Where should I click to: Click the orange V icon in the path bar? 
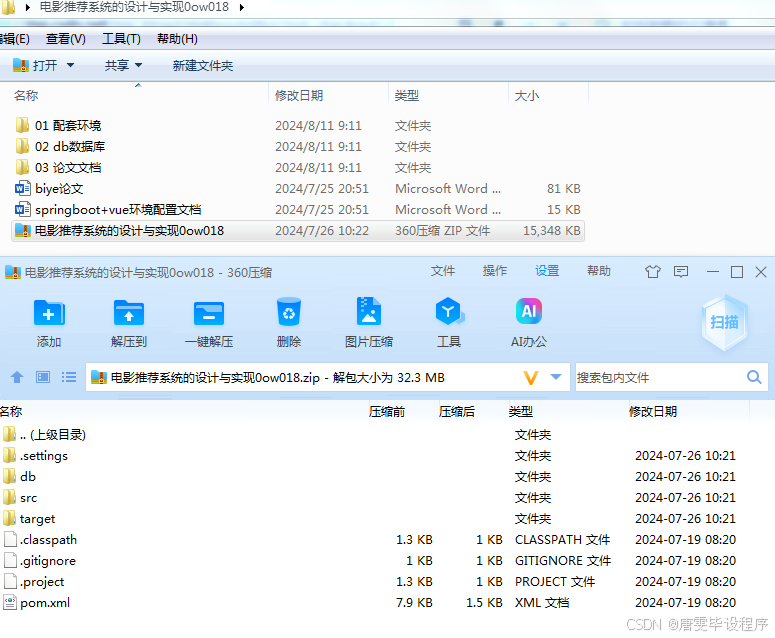click(530, 378)
